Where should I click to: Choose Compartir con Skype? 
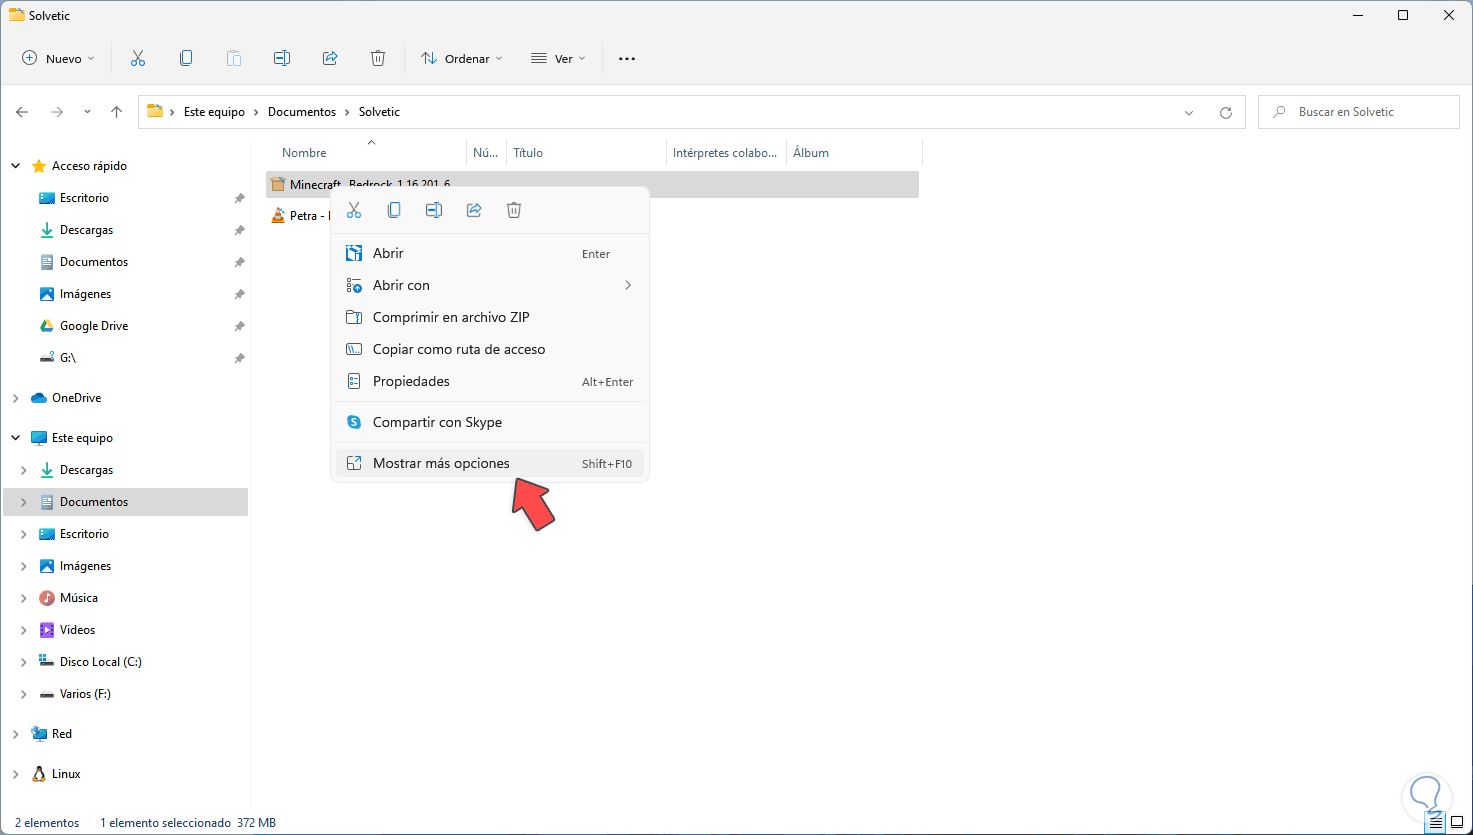coord(490,422)
